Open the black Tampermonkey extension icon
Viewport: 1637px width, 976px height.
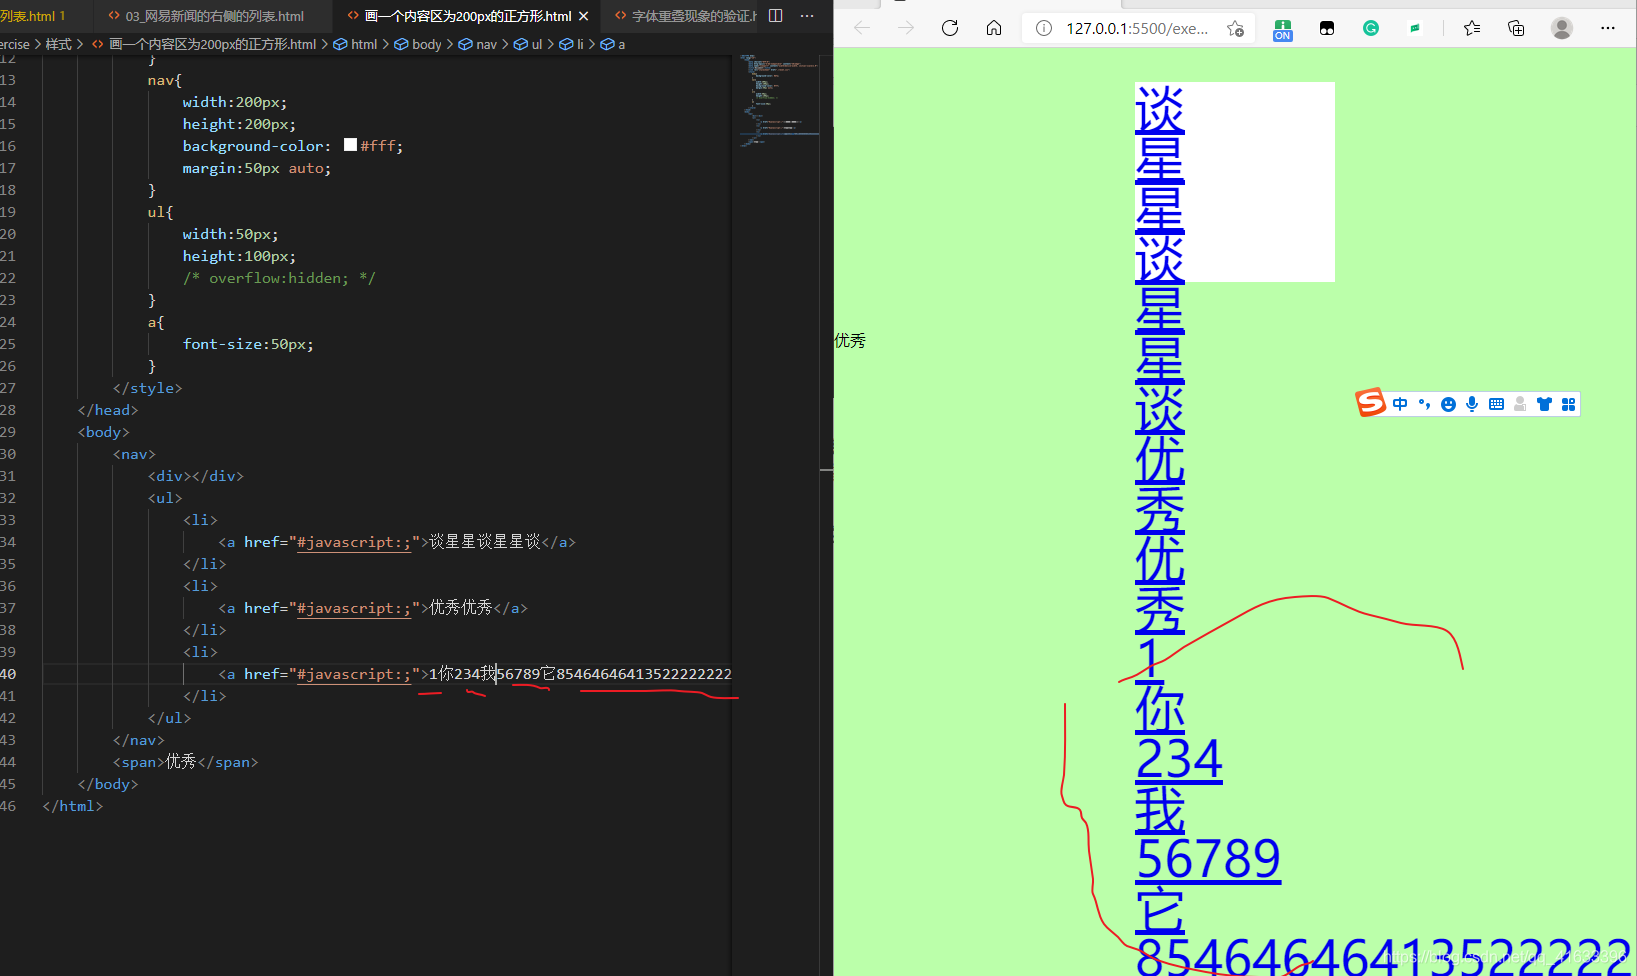pos(1327,28)
